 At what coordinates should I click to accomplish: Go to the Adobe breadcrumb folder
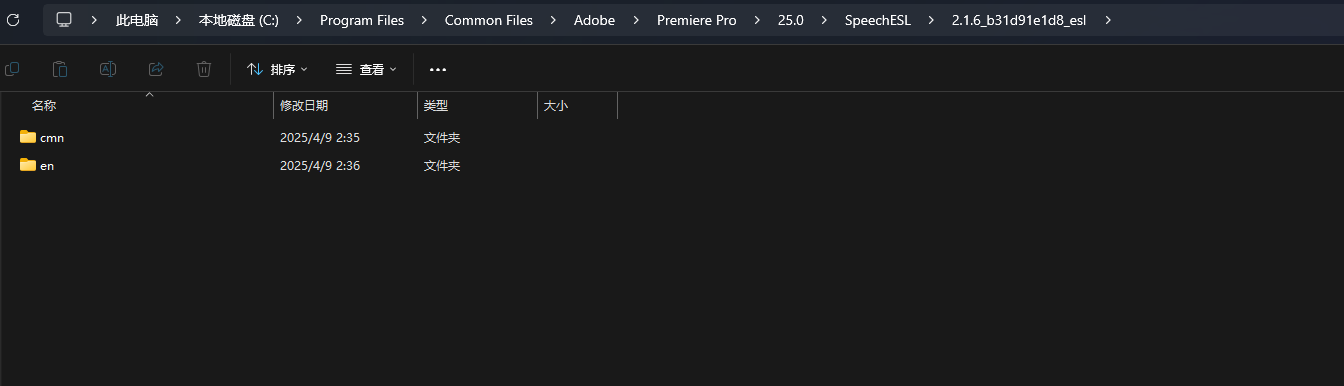(594, 20)
